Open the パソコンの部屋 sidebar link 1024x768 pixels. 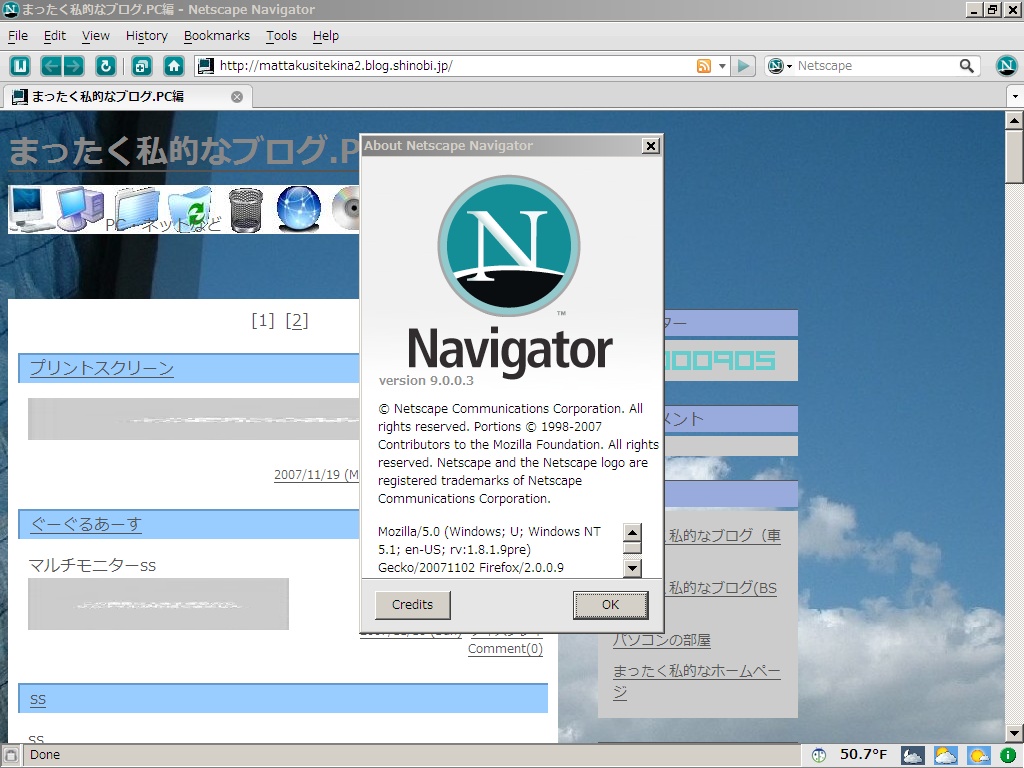pyautogui.click(x=662, y=640)
